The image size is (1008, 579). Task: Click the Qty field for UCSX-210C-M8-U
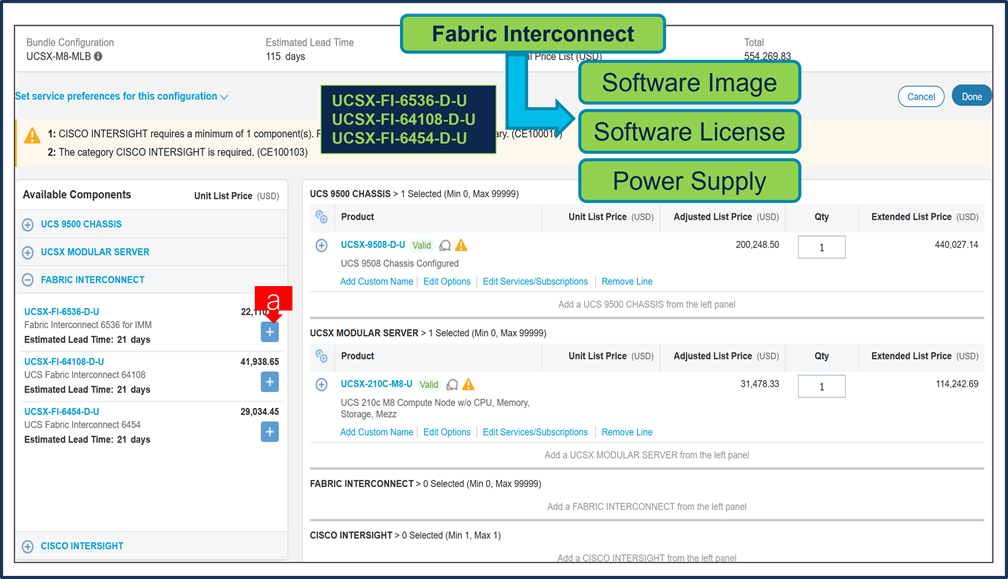coord(822,387)
